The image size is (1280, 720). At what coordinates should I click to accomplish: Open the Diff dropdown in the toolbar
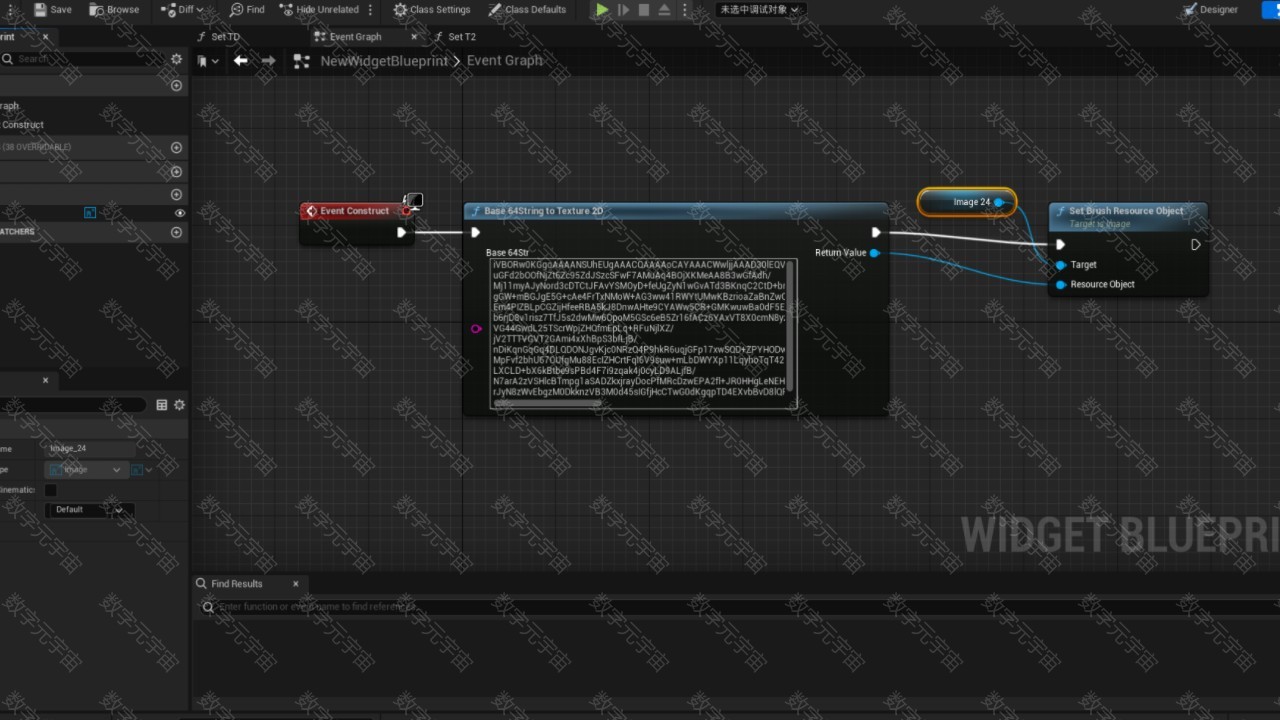point(182,9)
